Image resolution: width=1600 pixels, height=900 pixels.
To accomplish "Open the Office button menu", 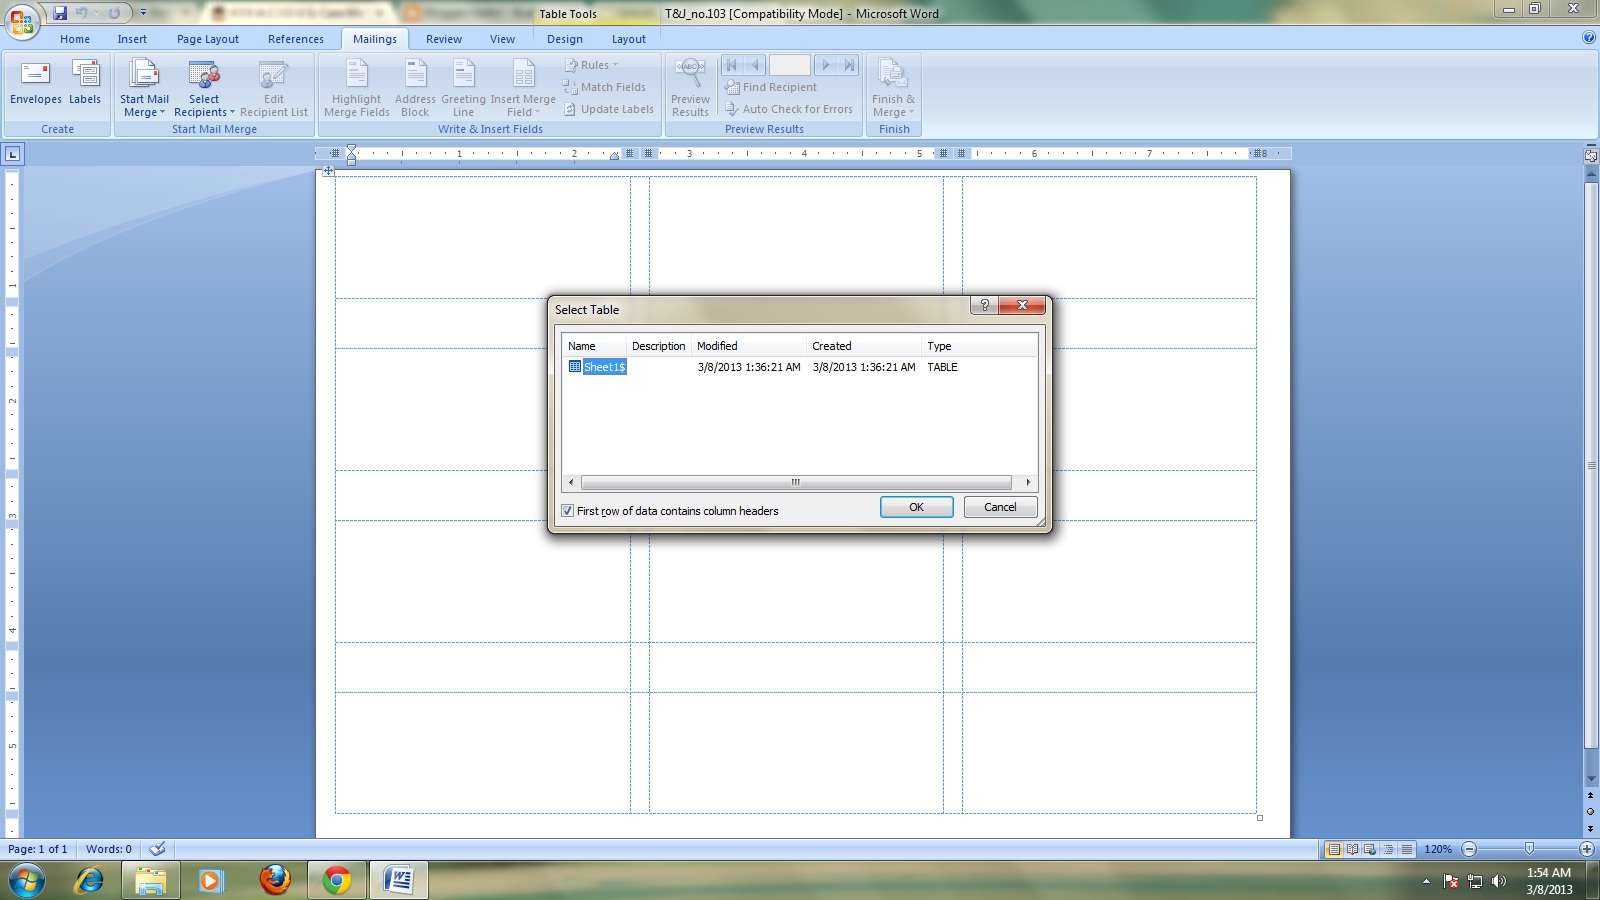I will click(21, 20).
